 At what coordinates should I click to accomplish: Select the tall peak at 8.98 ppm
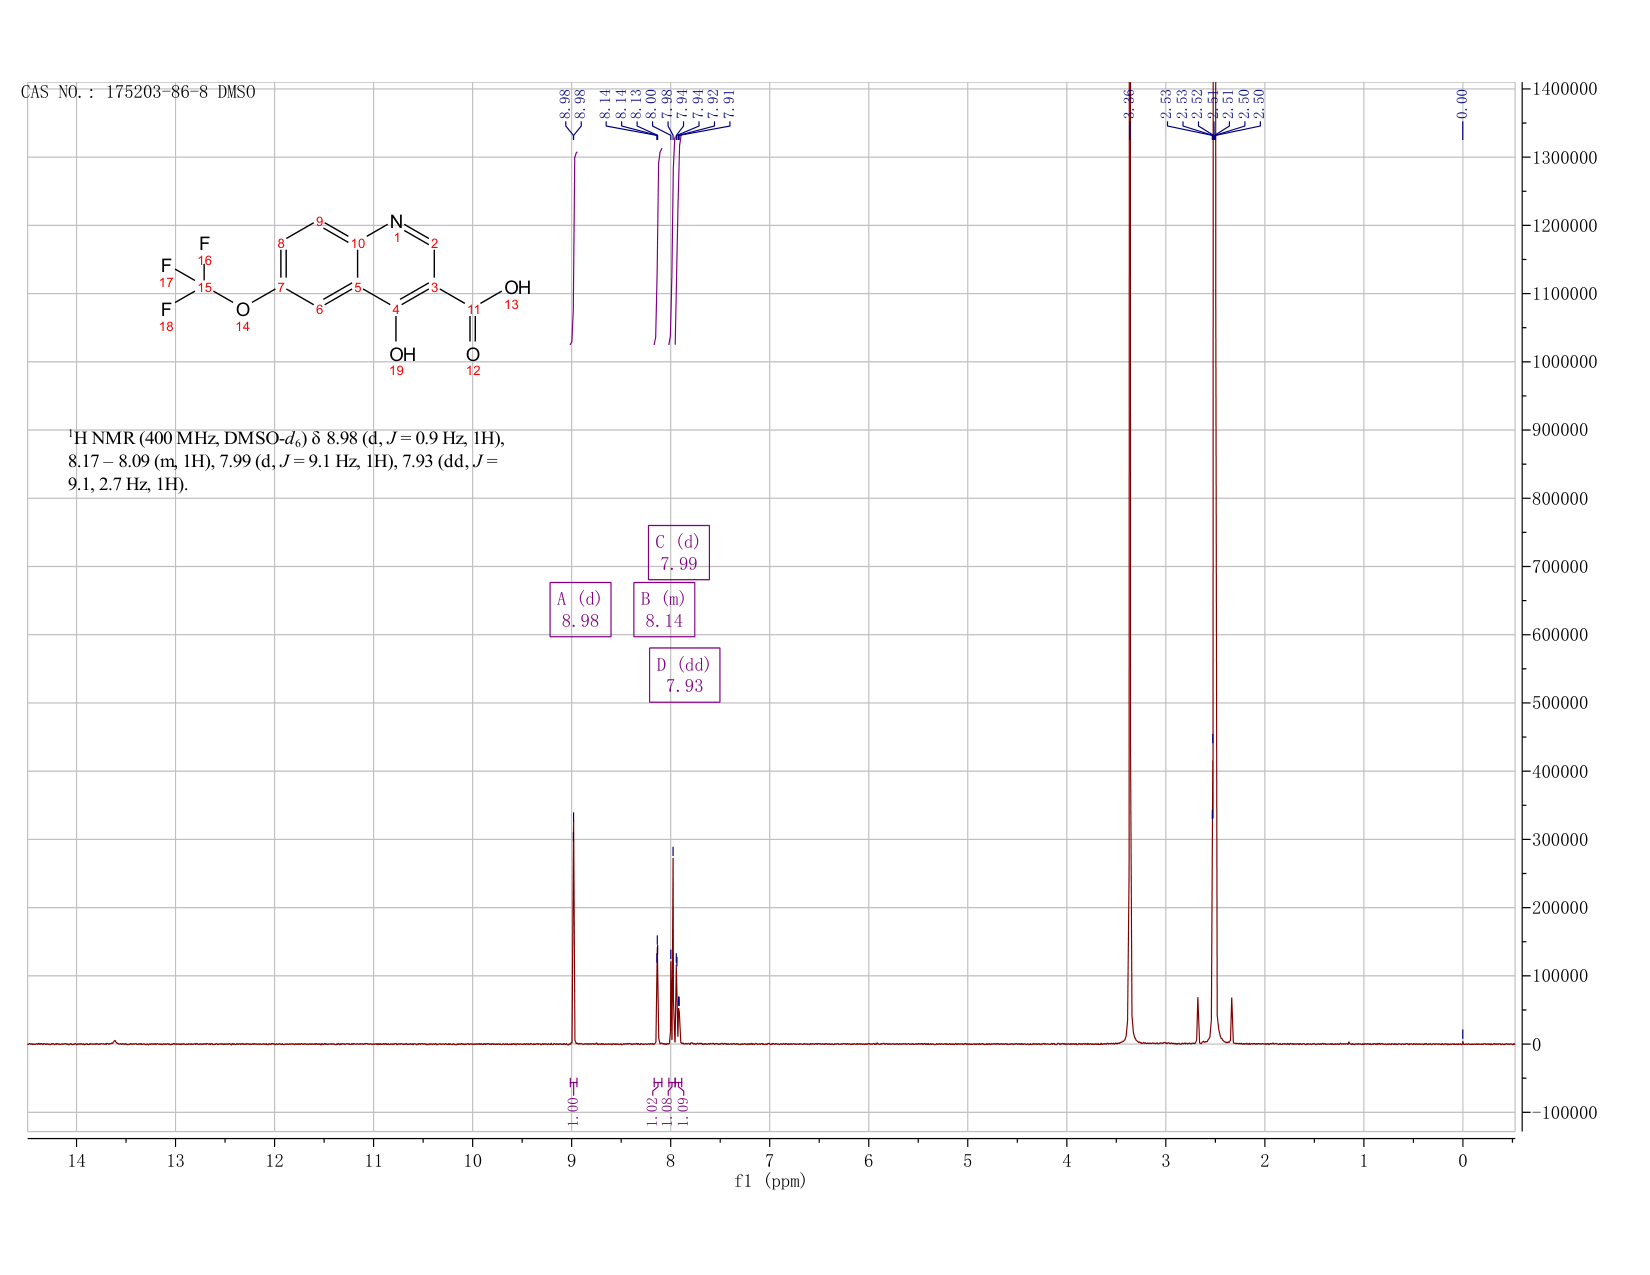573,928
